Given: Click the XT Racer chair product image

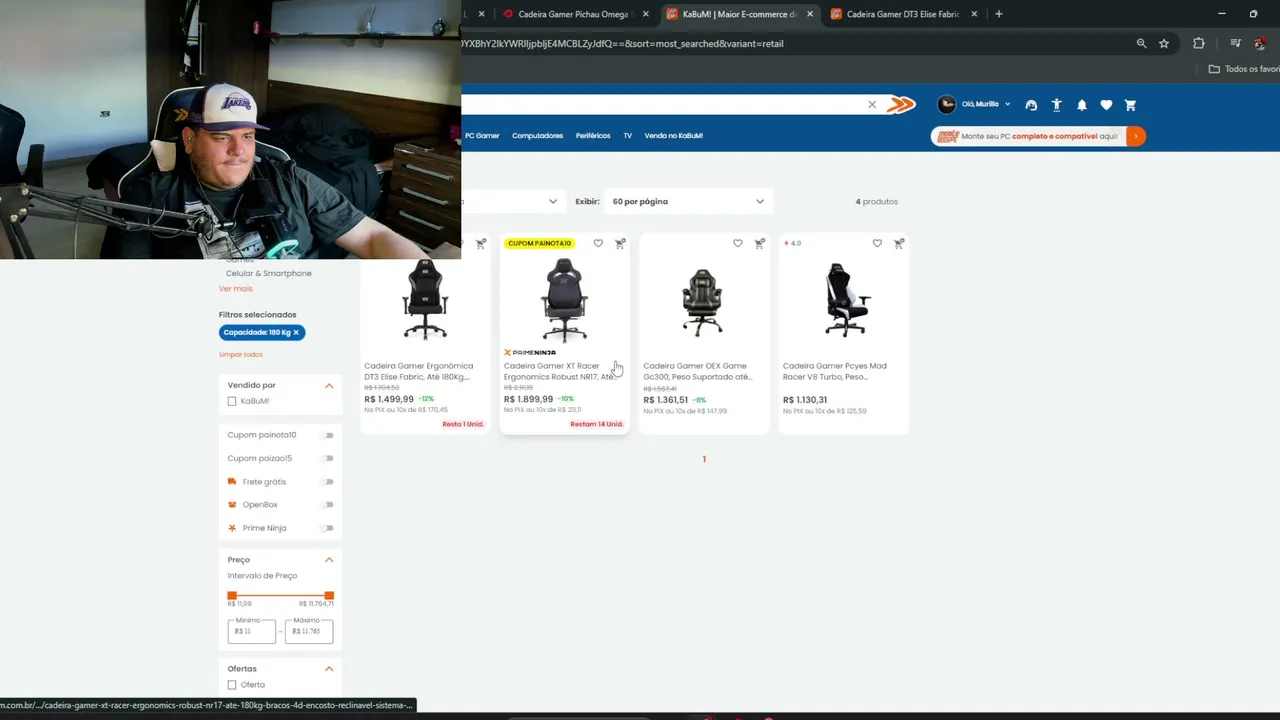Looking at the screenshot, I should tap(564, 300).
